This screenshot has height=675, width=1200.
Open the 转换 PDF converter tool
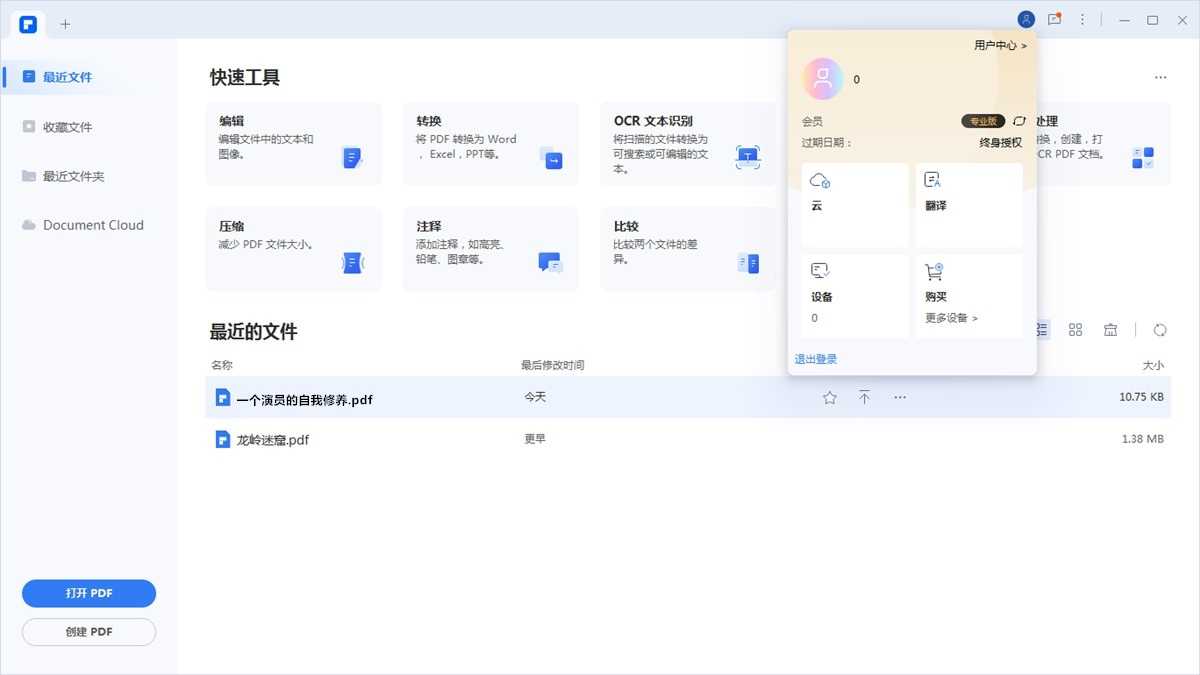[491, 143]
